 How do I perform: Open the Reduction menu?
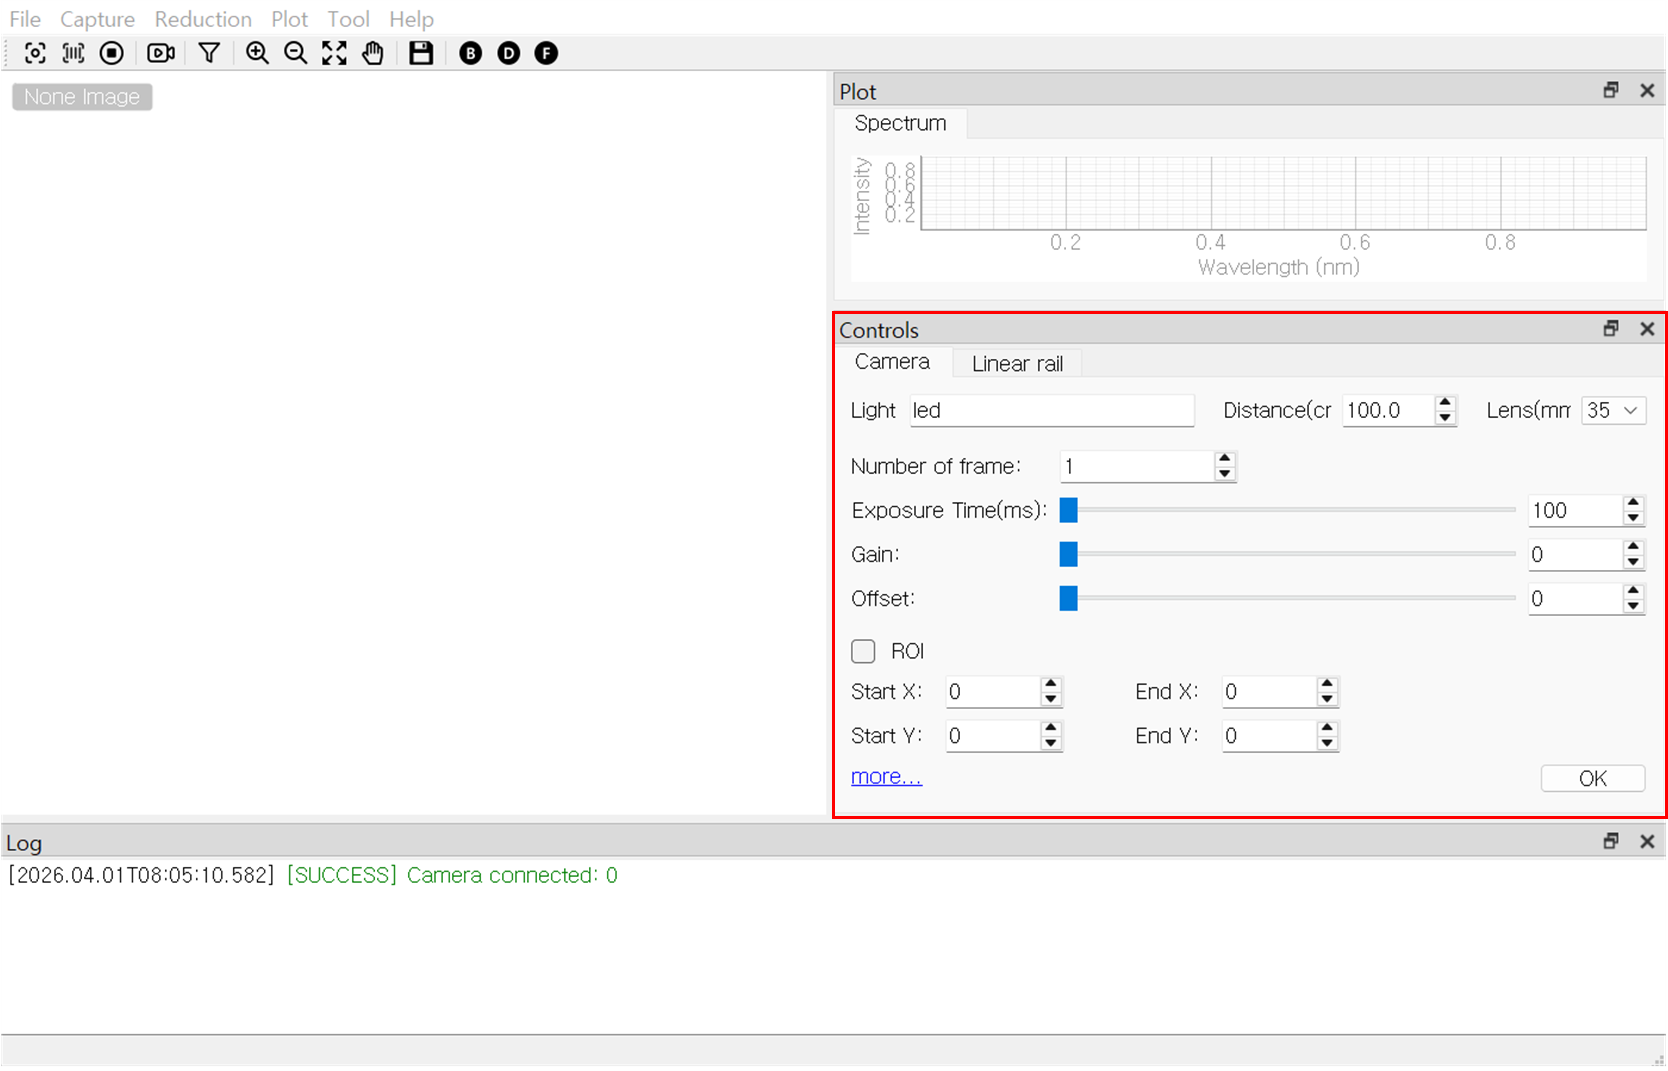click(x=203, y=19)
